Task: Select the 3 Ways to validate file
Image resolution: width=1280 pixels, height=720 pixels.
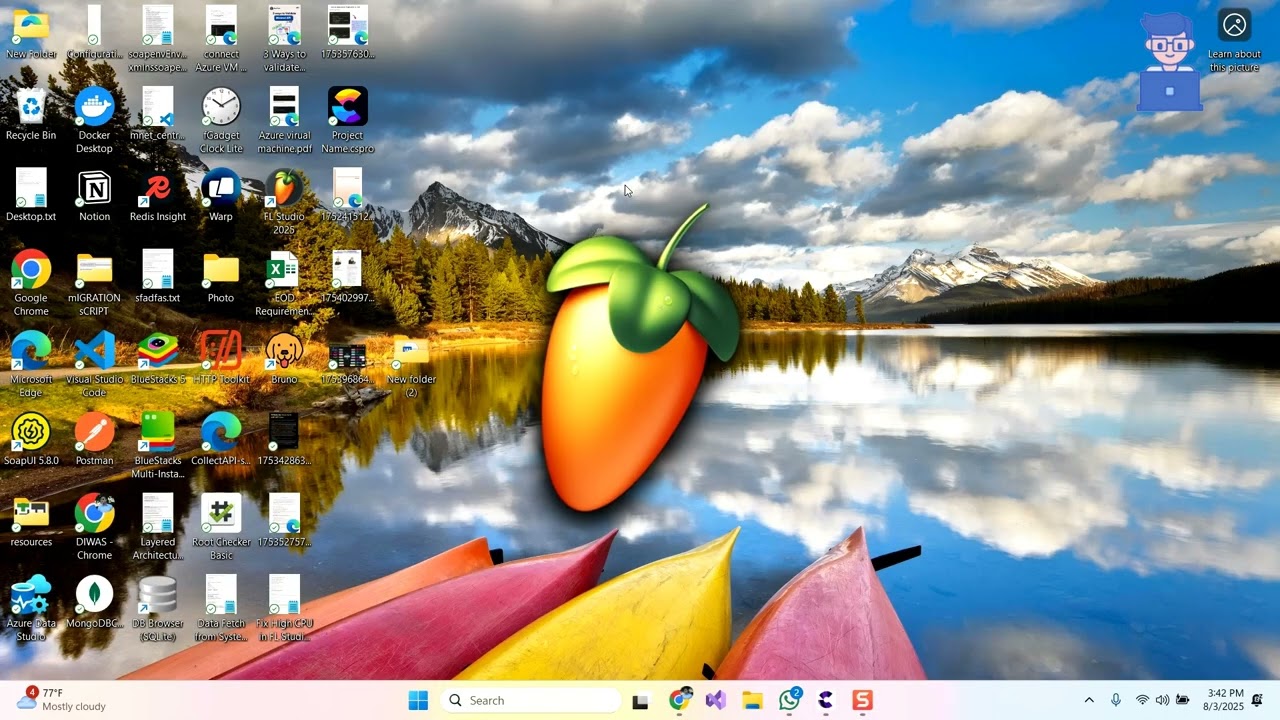Action: point(284,25)
